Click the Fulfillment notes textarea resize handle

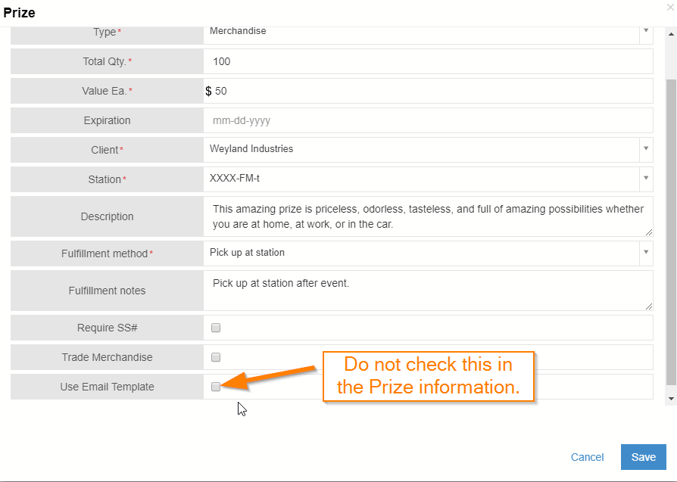[649, 306]
